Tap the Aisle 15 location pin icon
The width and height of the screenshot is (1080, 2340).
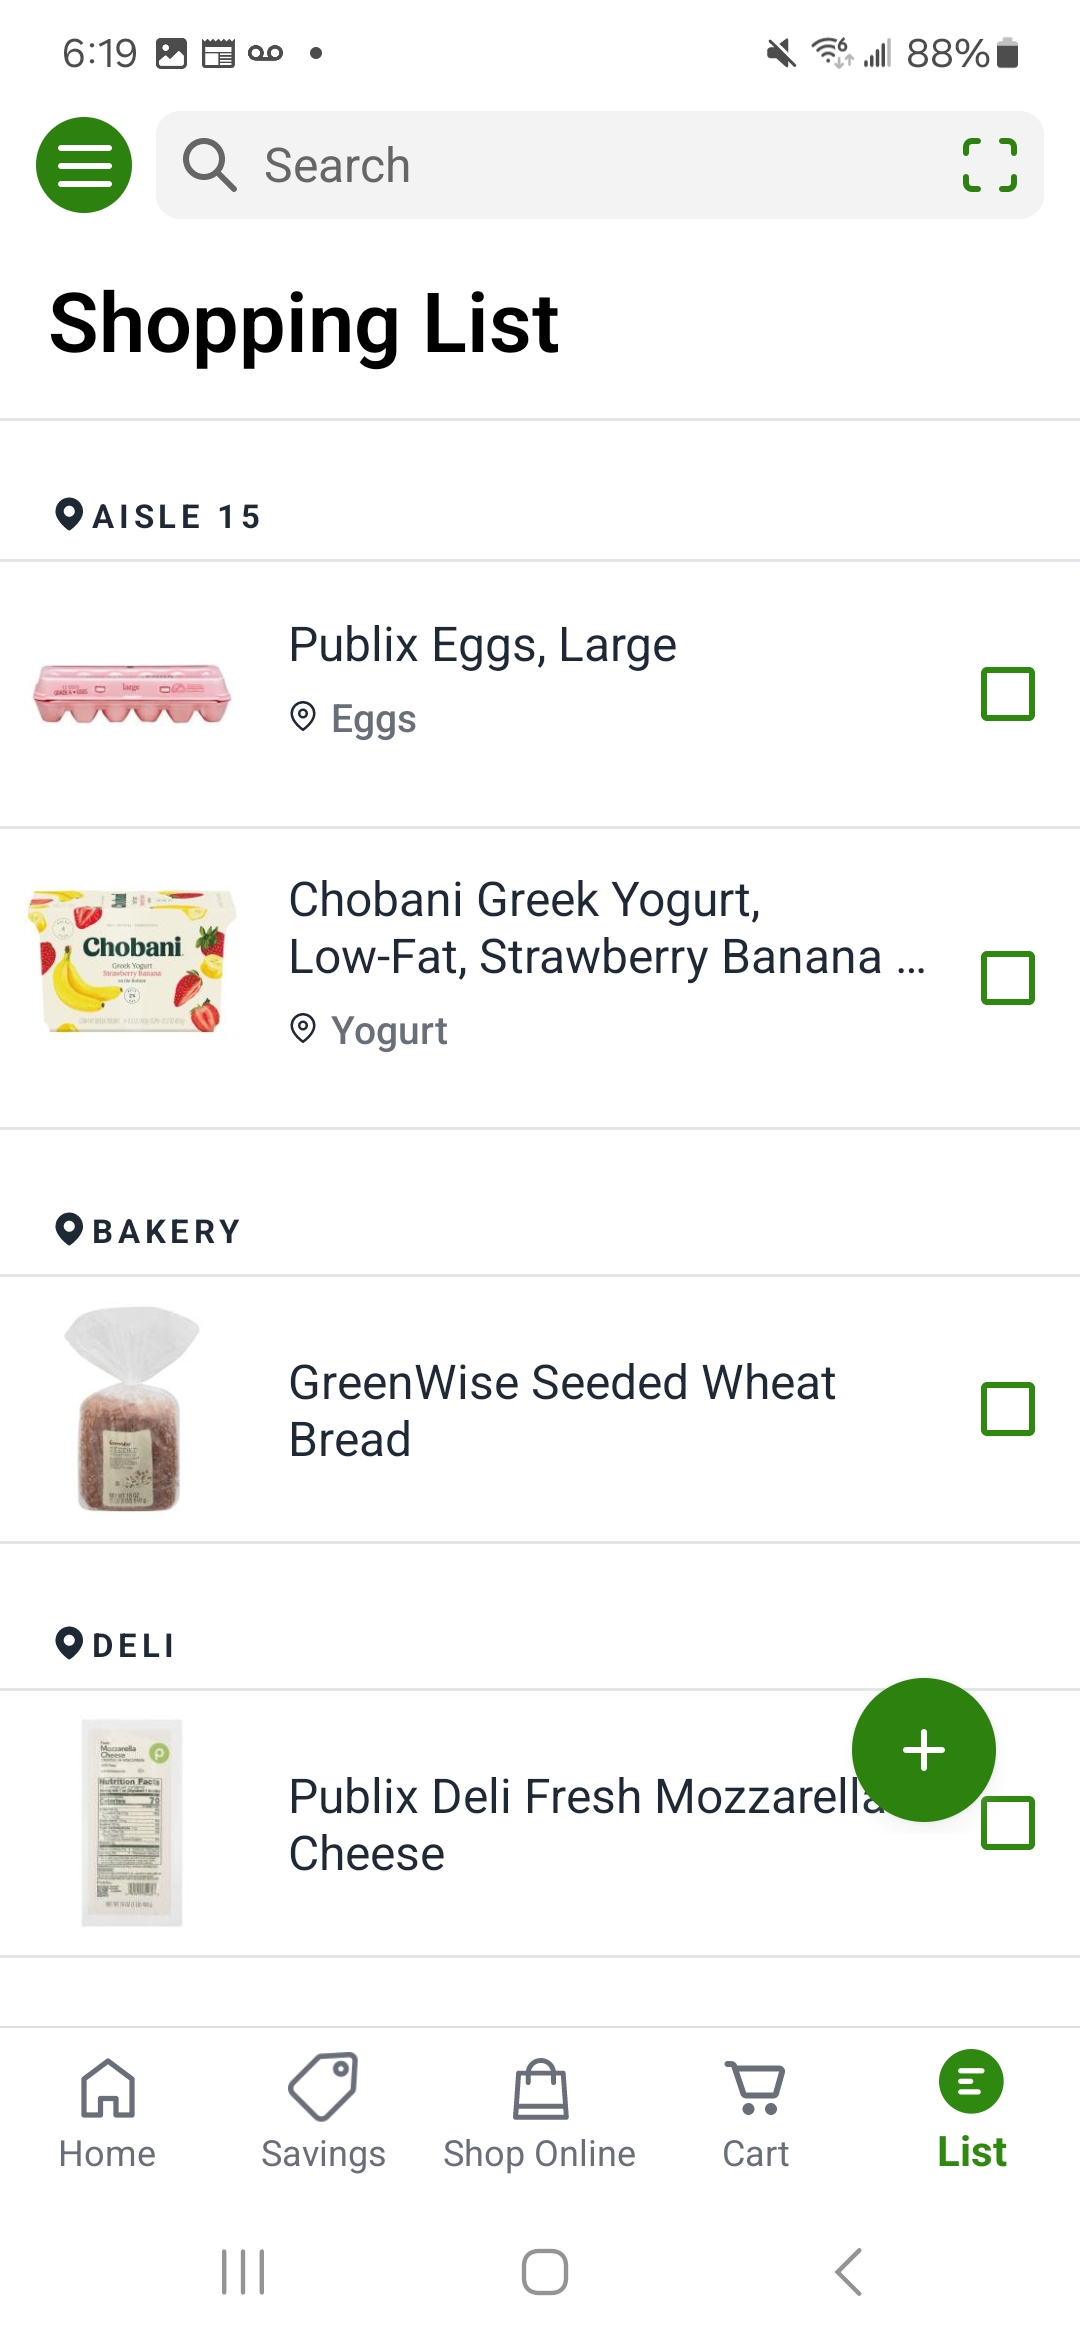(x=69, y=515)
